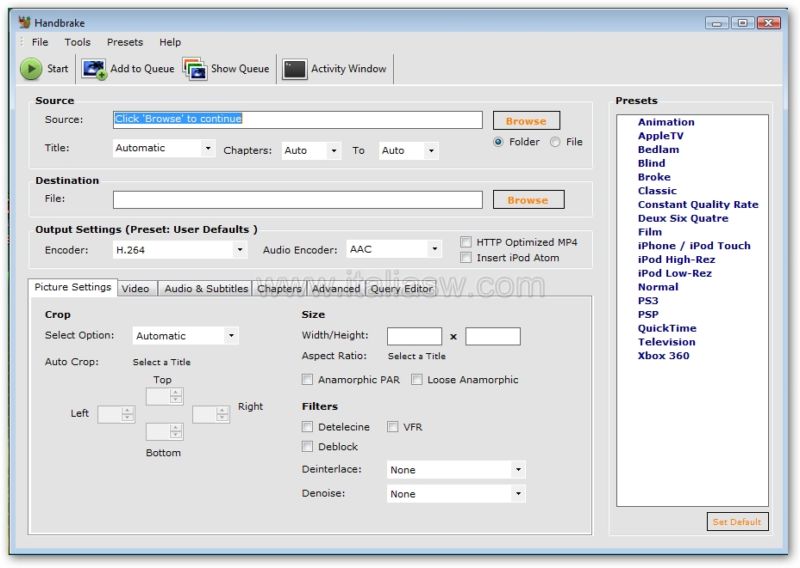This screenshot has width=800, height=568.
Task: Select the Classic preset
Action: tap(657, 191)
